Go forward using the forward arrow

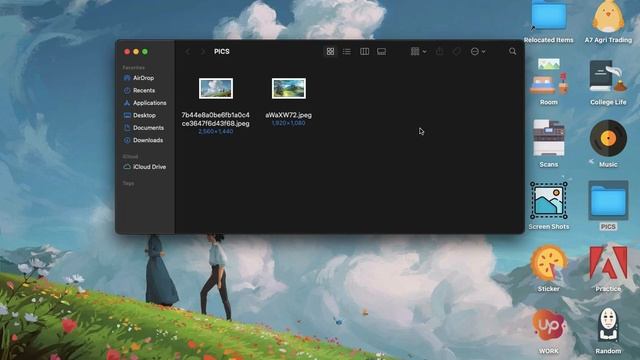tap(203, 52)
